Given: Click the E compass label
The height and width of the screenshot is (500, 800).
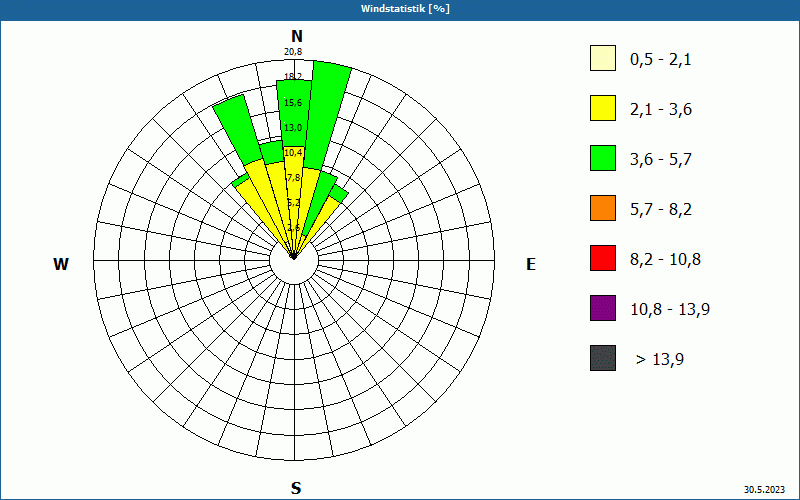Looking at the screenshot, I should click(x=531, y=264).
